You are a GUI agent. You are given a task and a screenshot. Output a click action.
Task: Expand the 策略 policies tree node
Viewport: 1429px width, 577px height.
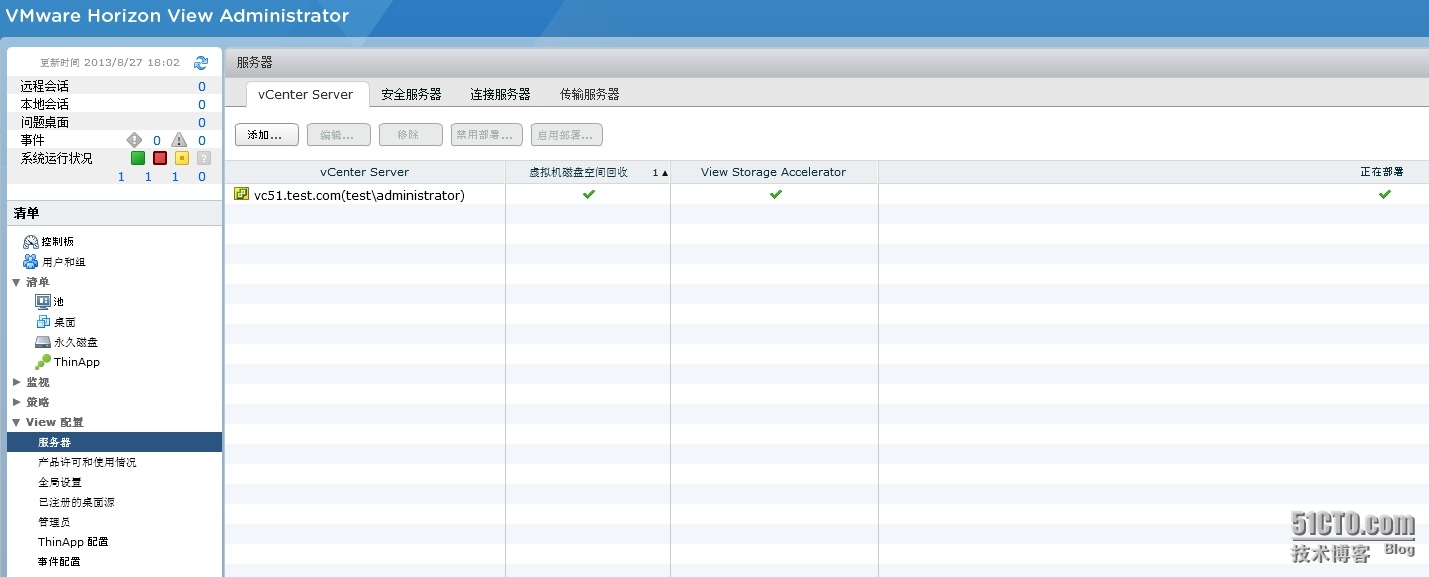[x=16, y=402]
